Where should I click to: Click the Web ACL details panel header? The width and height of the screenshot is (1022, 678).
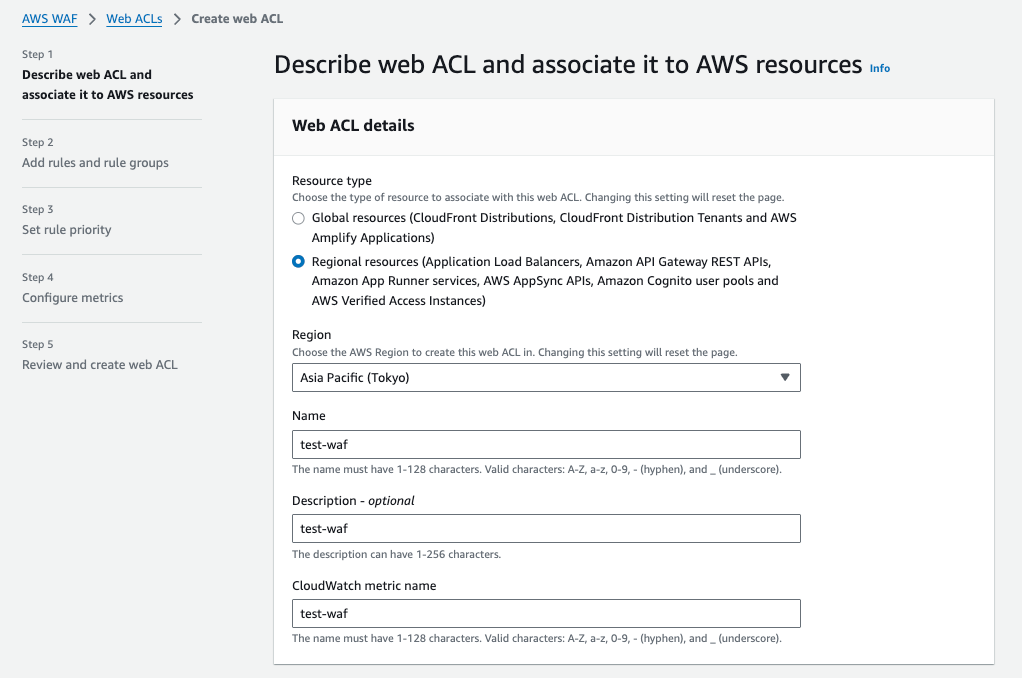coord(353,126)
